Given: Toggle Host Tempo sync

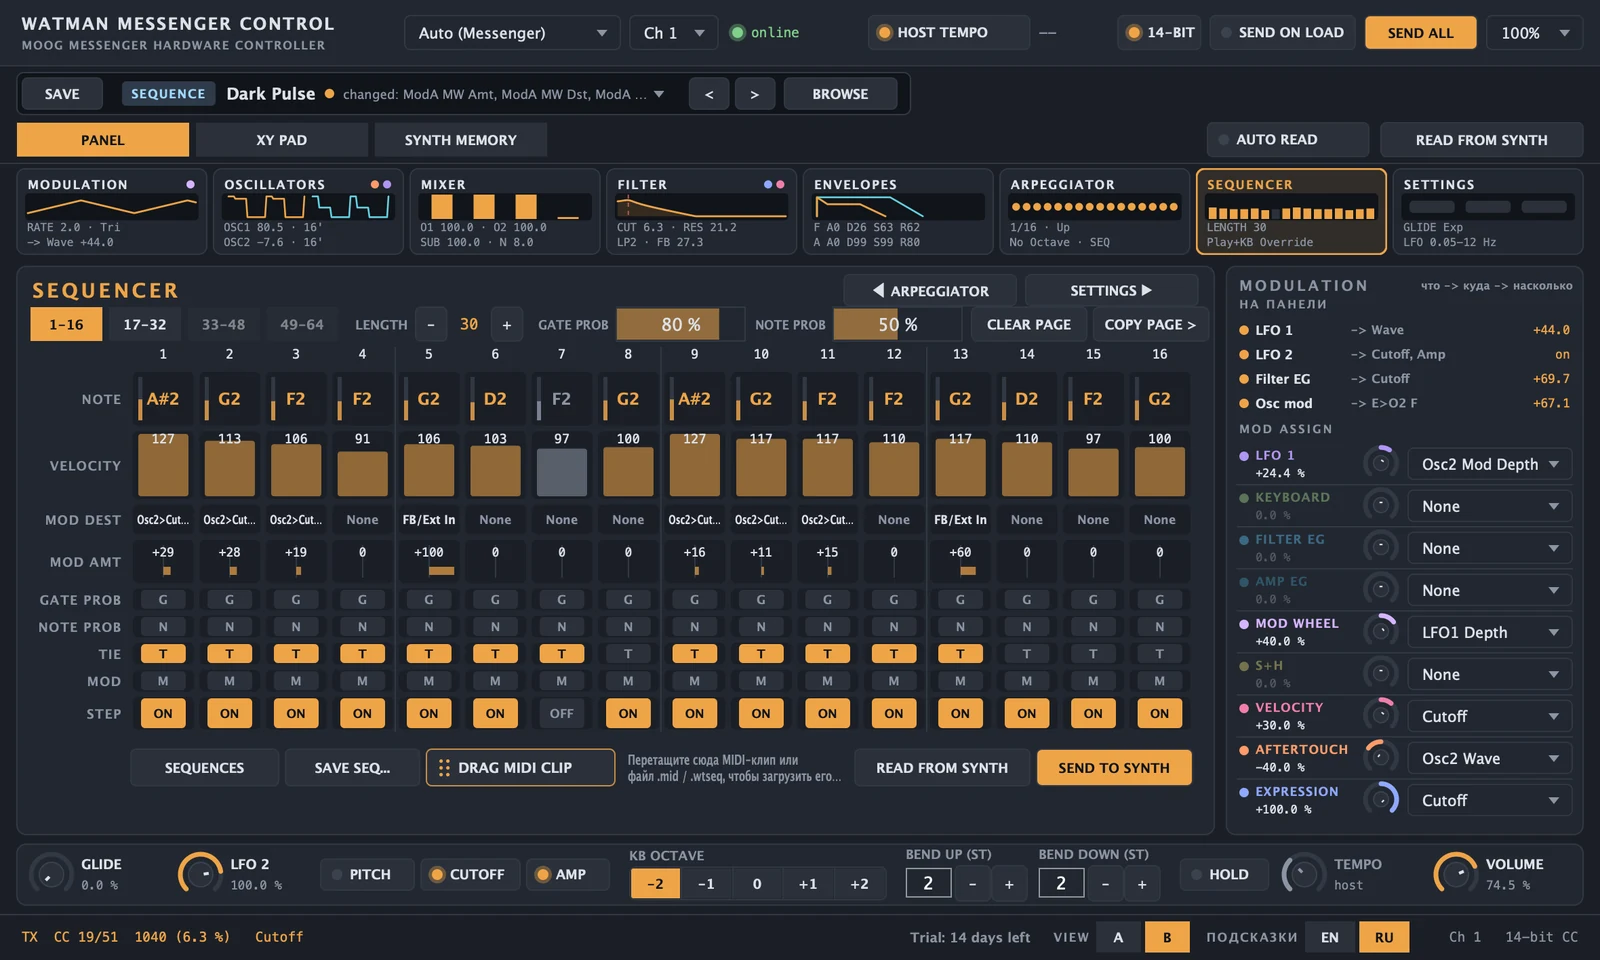Looking at the screenshot, I should 948,33.
